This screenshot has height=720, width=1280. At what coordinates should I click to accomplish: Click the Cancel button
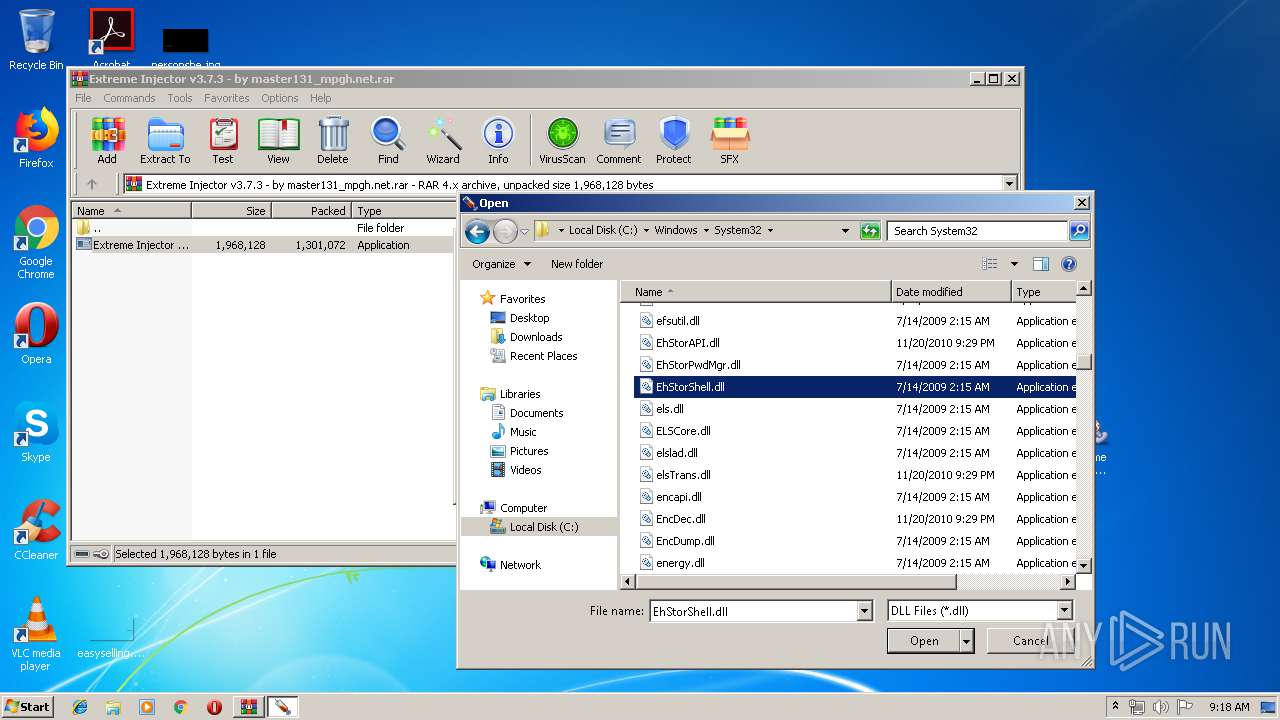pos(1030,641)
